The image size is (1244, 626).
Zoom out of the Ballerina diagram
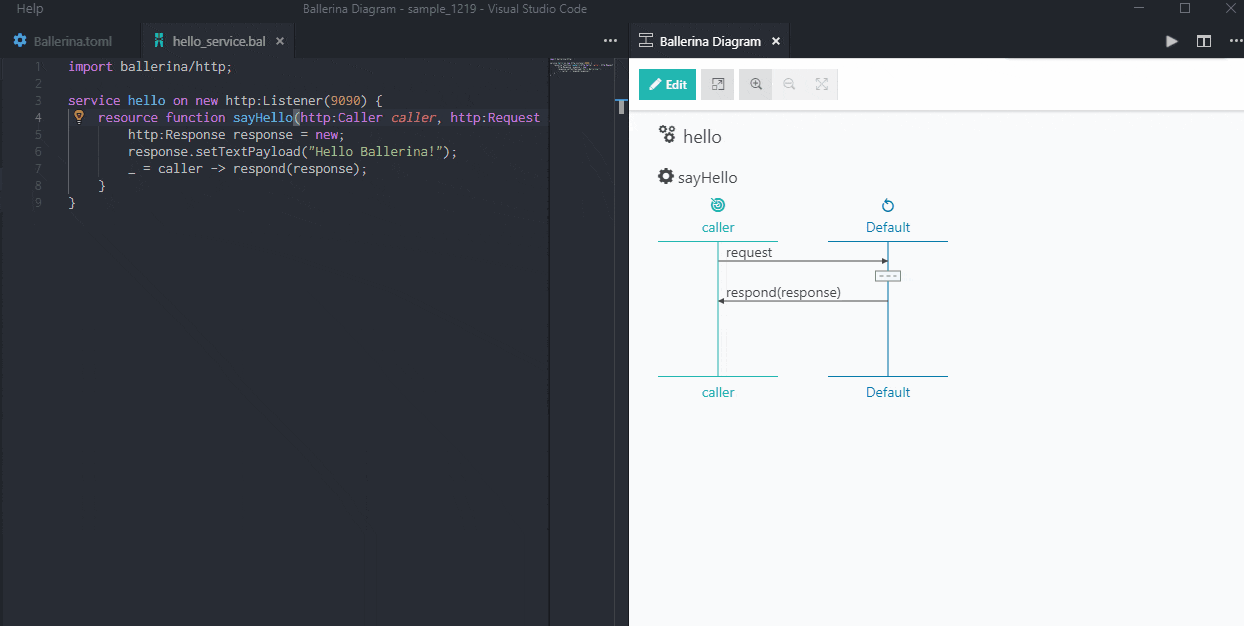tap(789, 85)
